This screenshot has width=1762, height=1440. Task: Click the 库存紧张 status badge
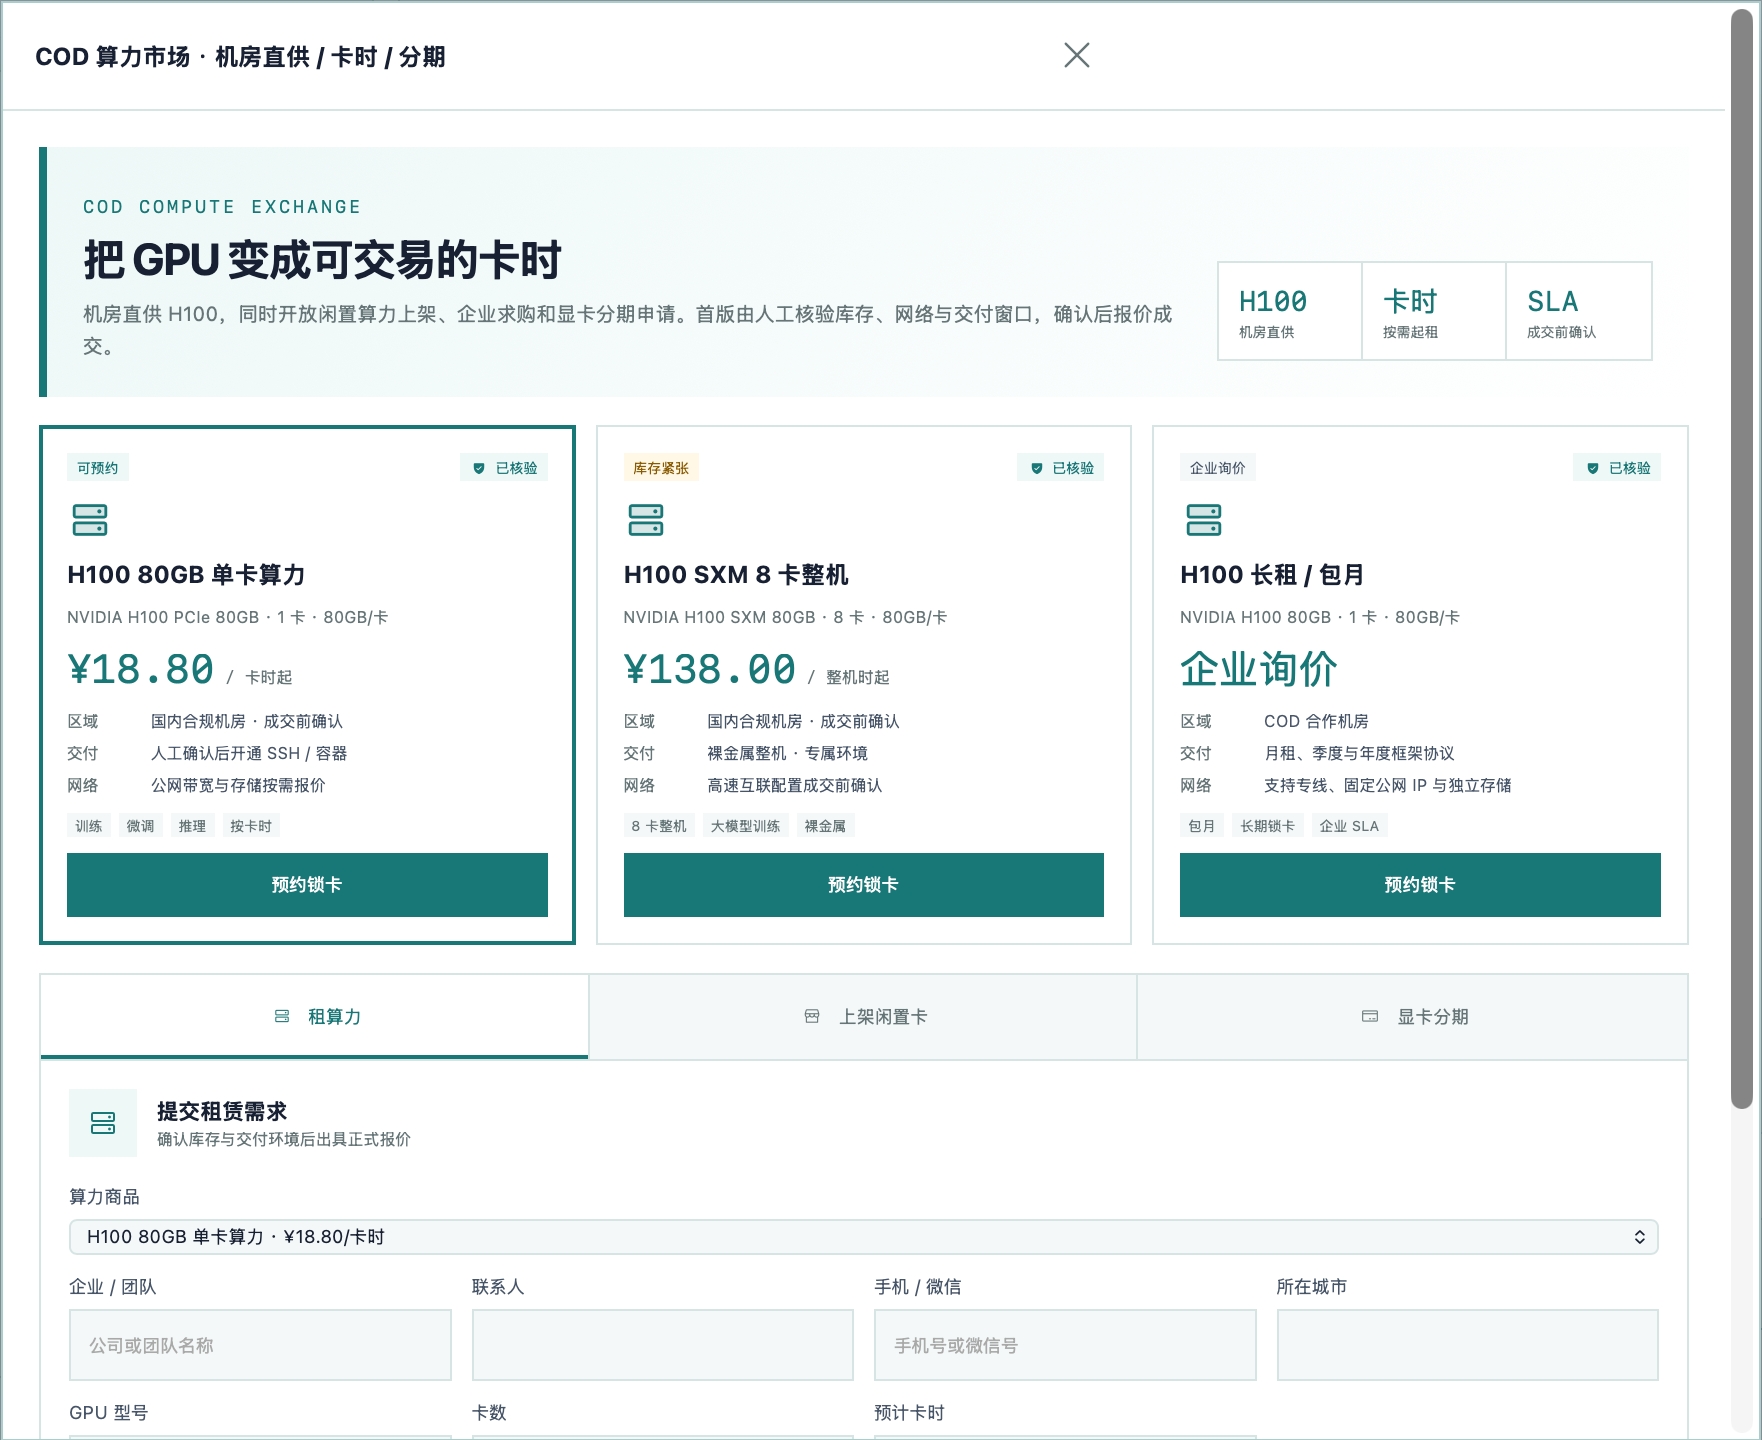click(x=661, y=468)
